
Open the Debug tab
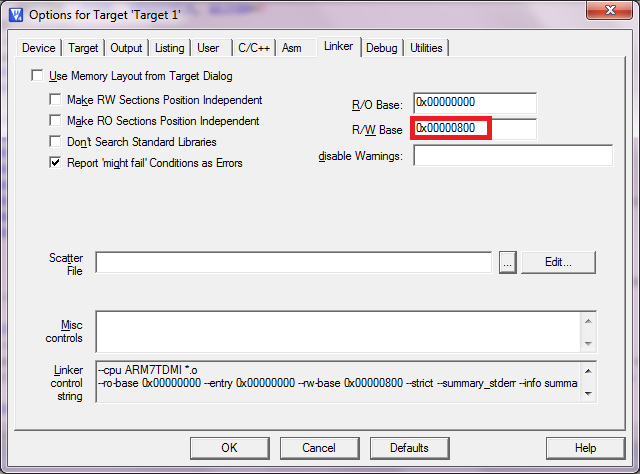pyautogui.click(x=381, y=48)
